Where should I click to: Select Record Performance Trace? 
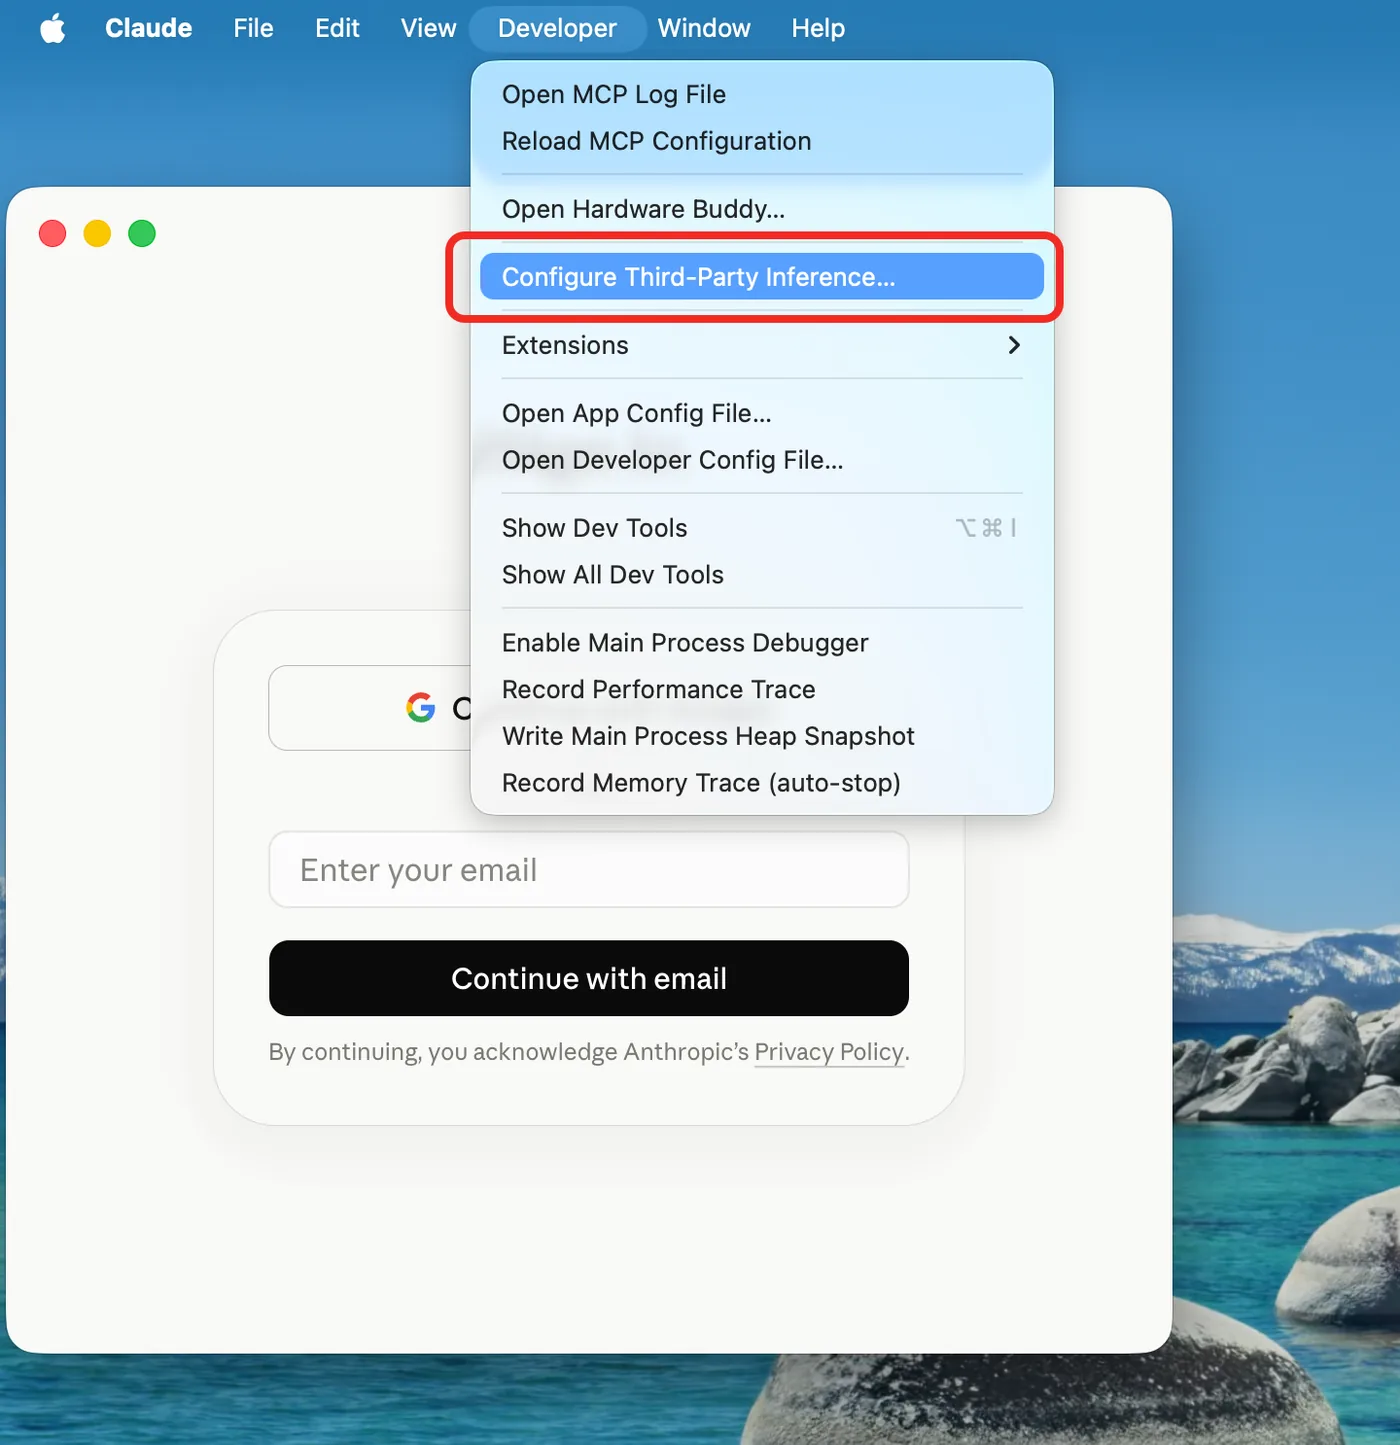coord(762,690)
